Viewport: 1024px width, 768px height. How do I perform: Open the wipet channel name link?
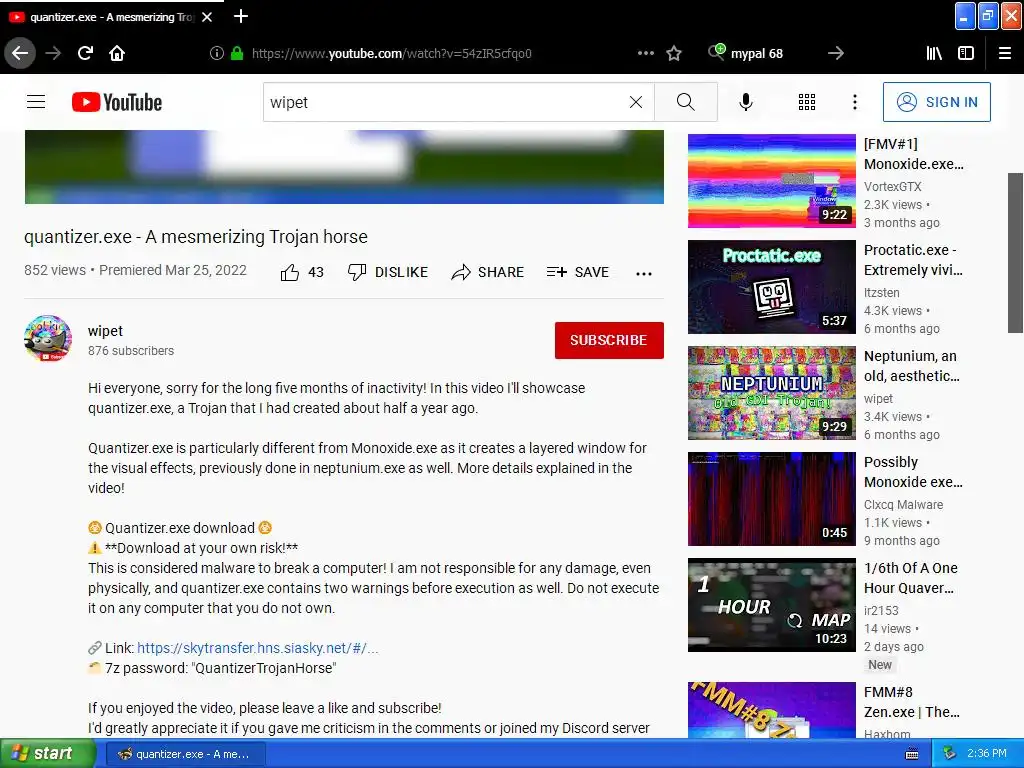click(x=105, y=331)
